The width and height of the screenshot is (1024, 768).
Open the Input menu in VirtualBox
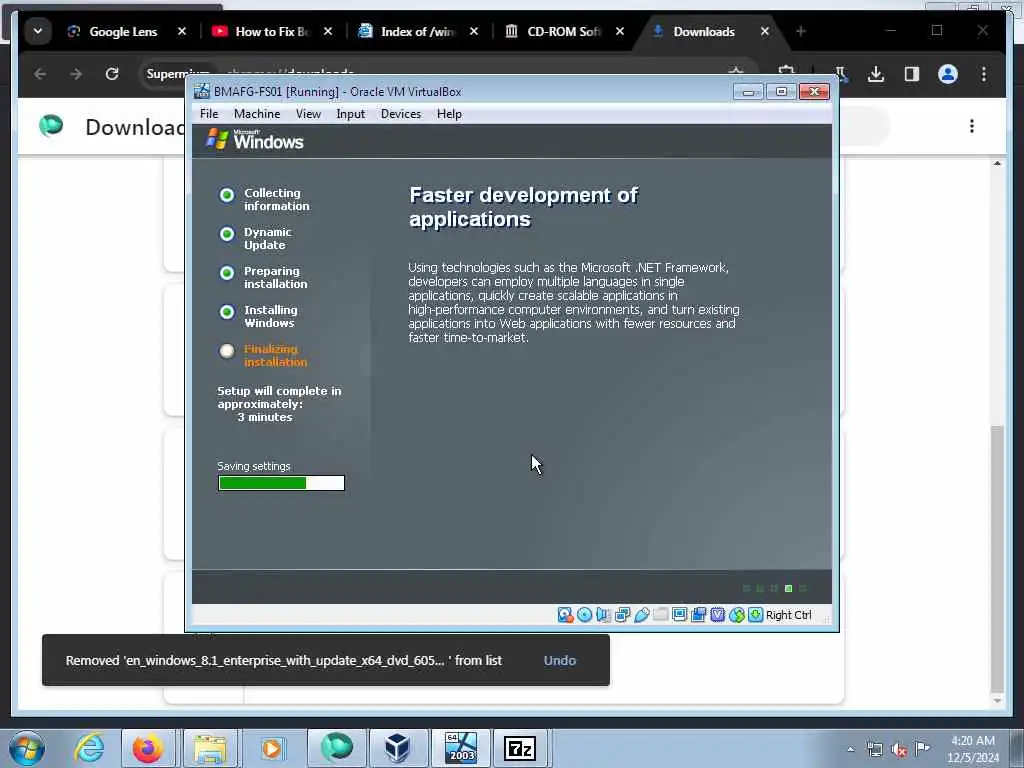click(x=351, y=114)
